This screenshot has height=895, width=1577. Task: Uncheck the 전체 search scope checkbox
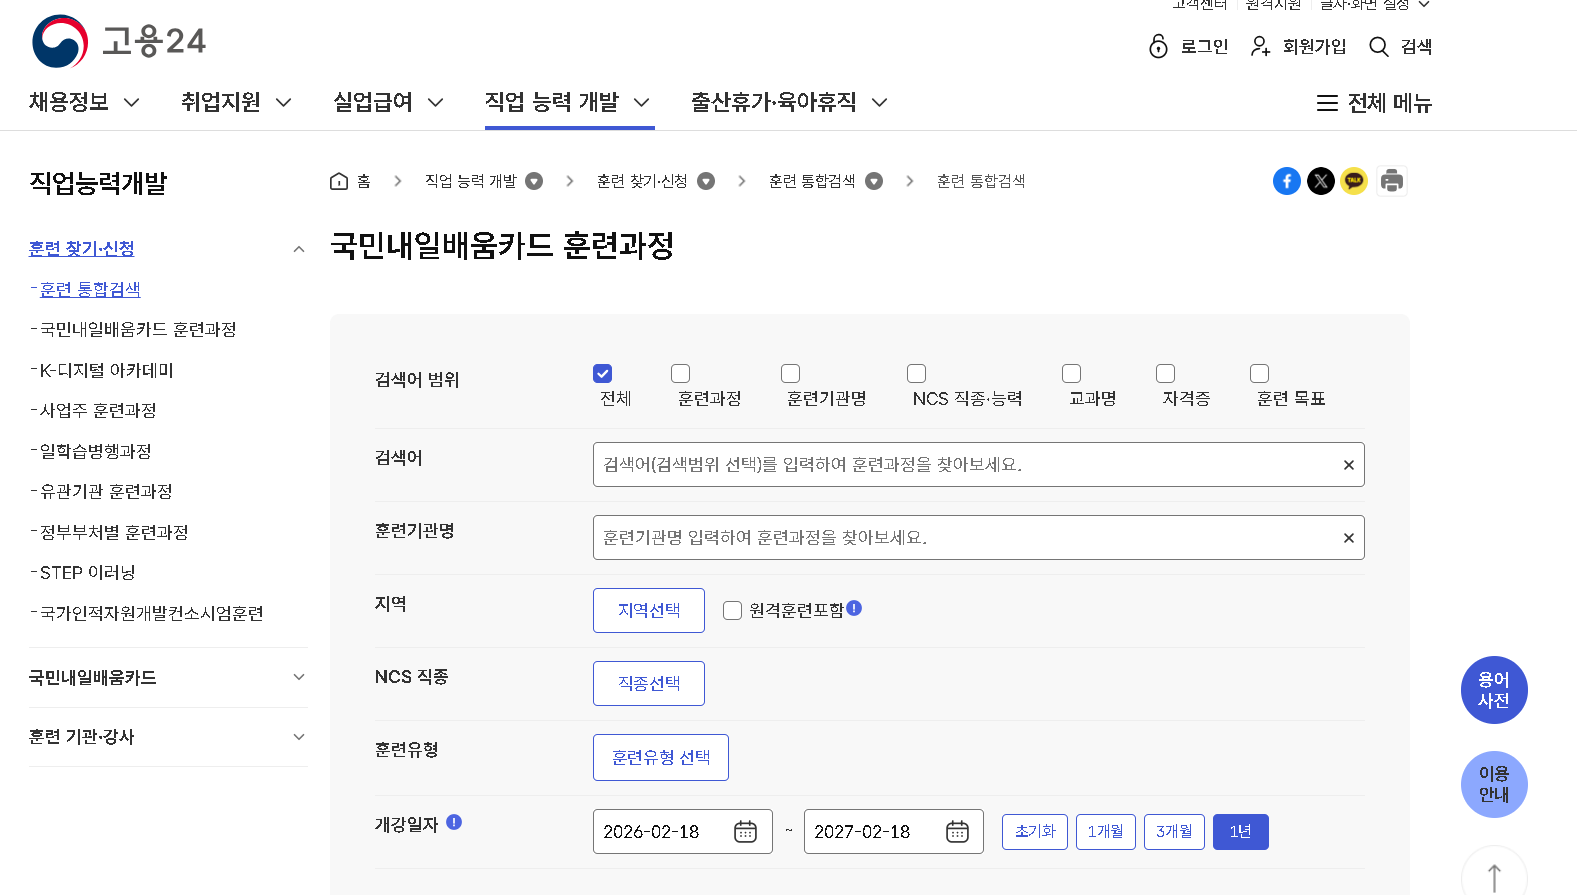point(602,373)
